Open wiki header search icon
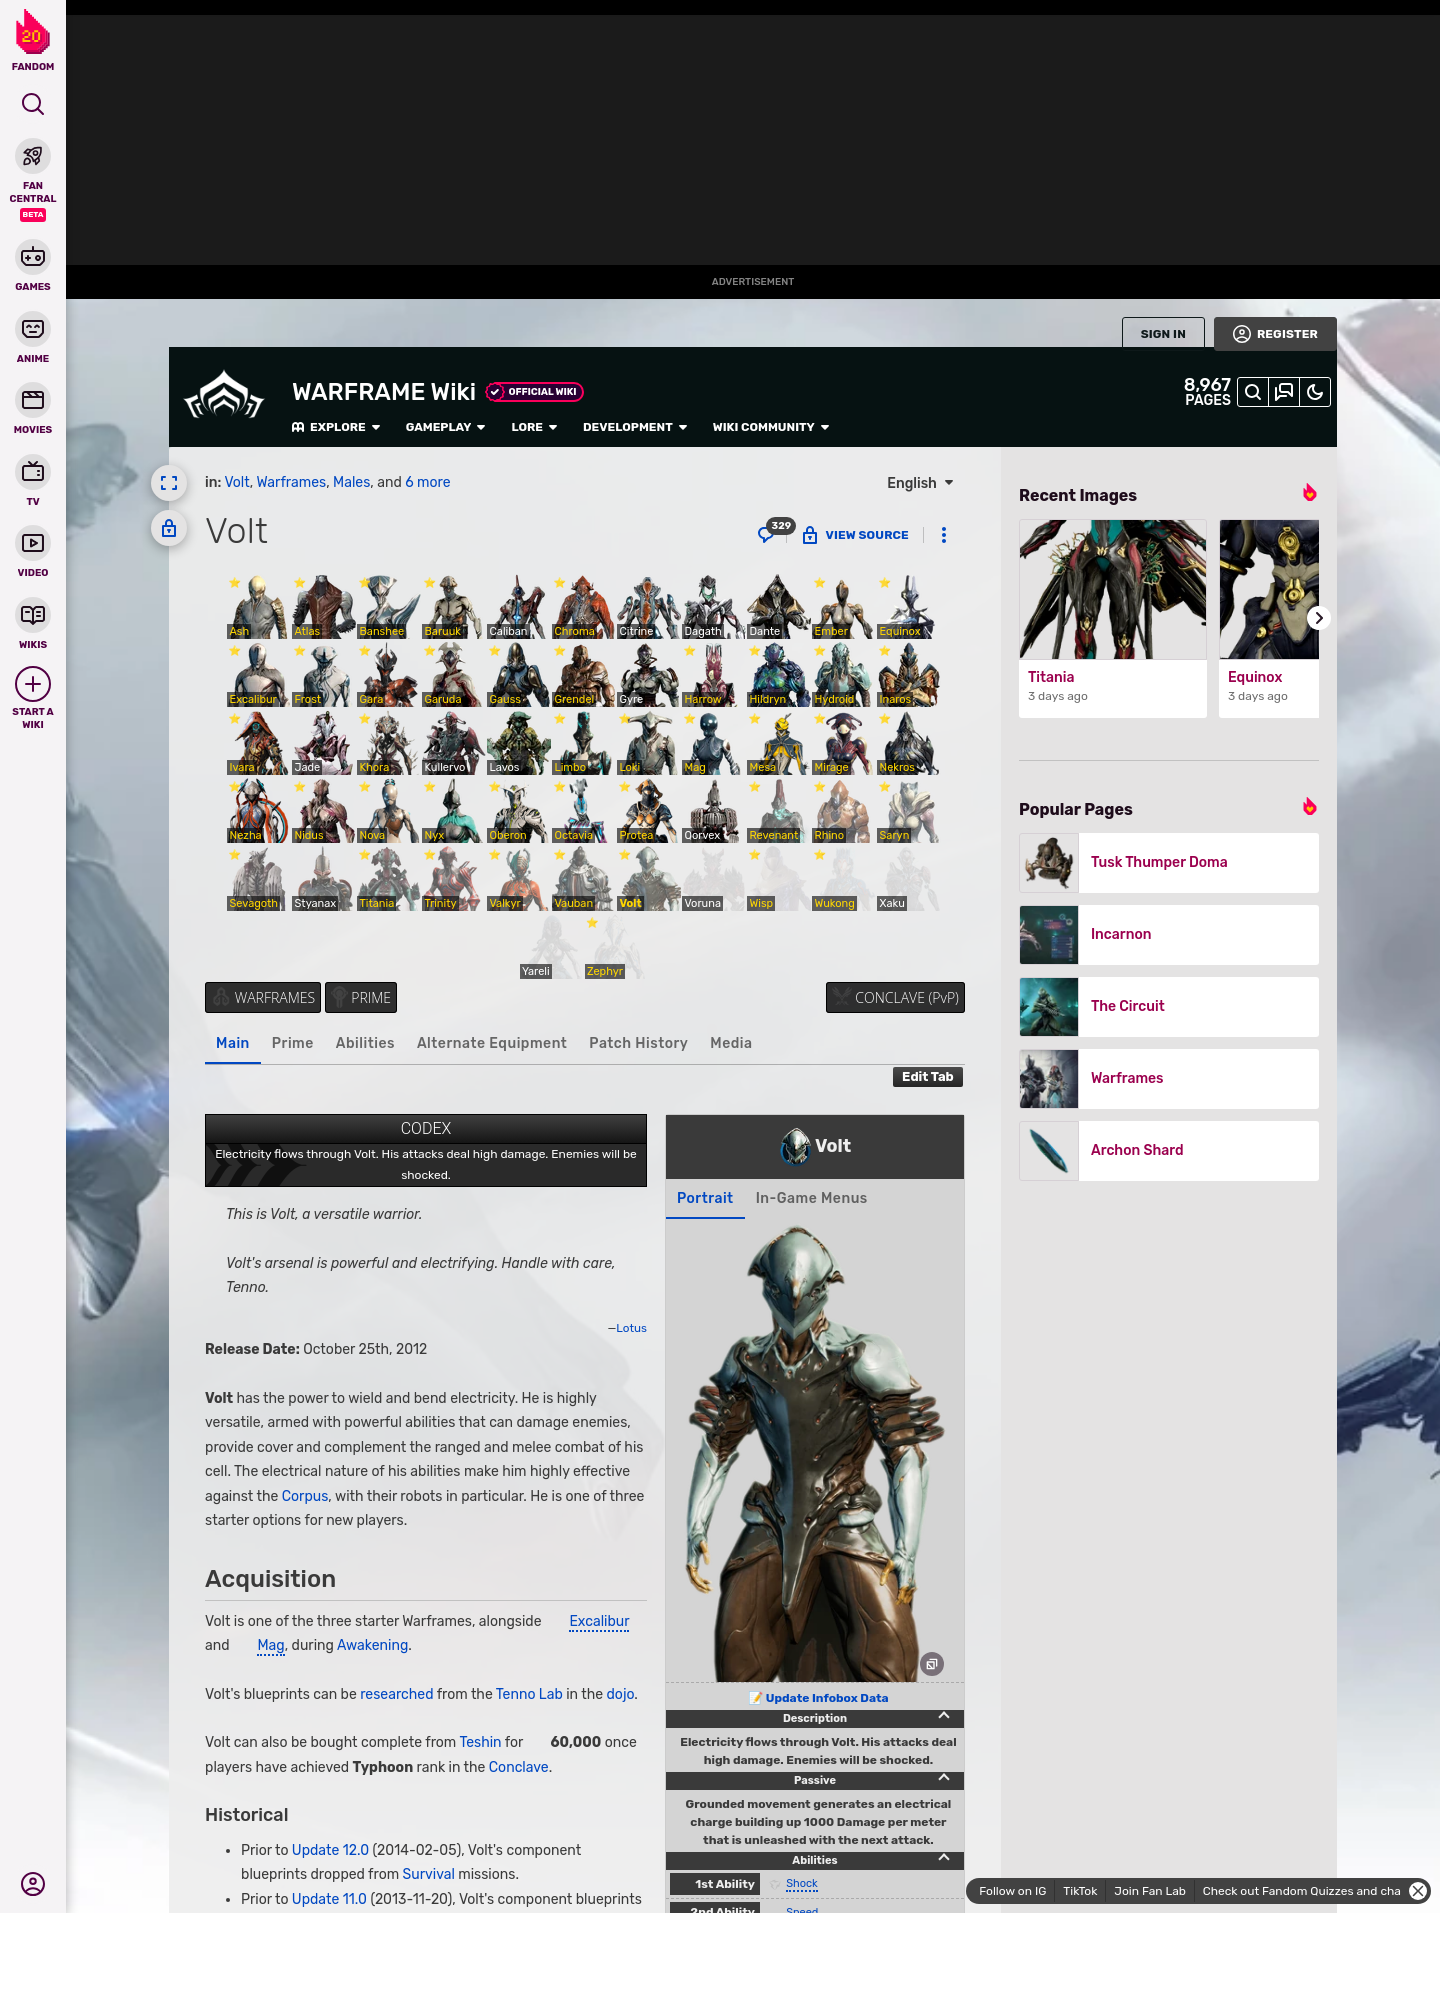 1253,392
